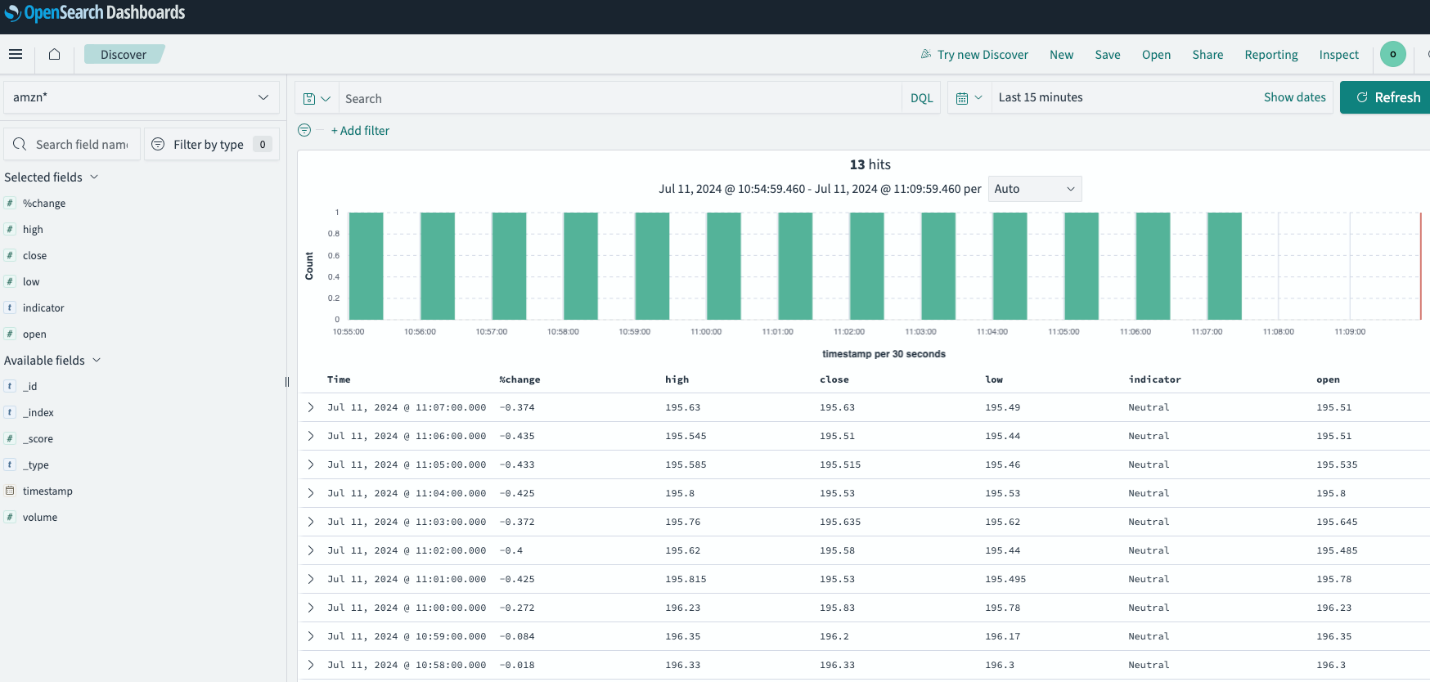This screenshot has width=1430, height=682.
Task: Click the Add filter link
Action: (x=360, y=131)
